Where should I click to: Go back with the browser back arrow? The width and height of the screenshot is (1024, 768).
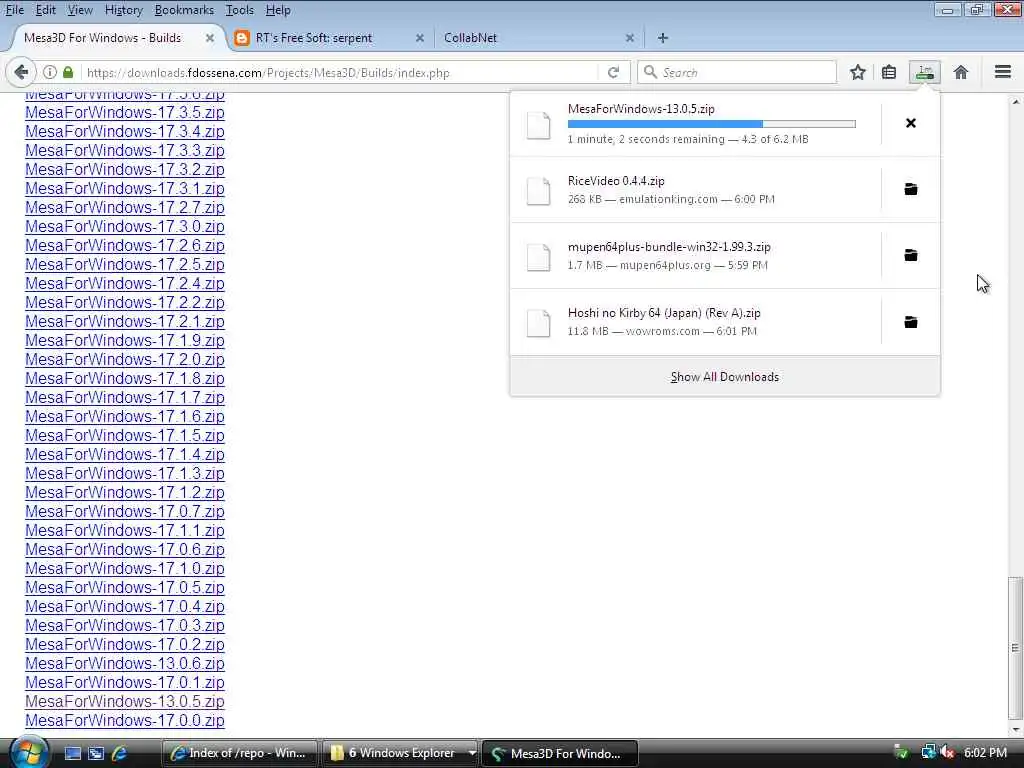pyautogui.click(x=21, y=72)
